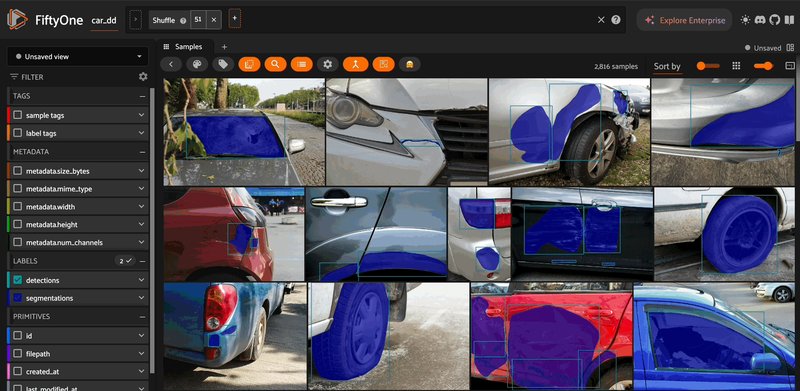Click the Shuffle stage help icon
Screen dimensions: 800x391
point(183,21)
